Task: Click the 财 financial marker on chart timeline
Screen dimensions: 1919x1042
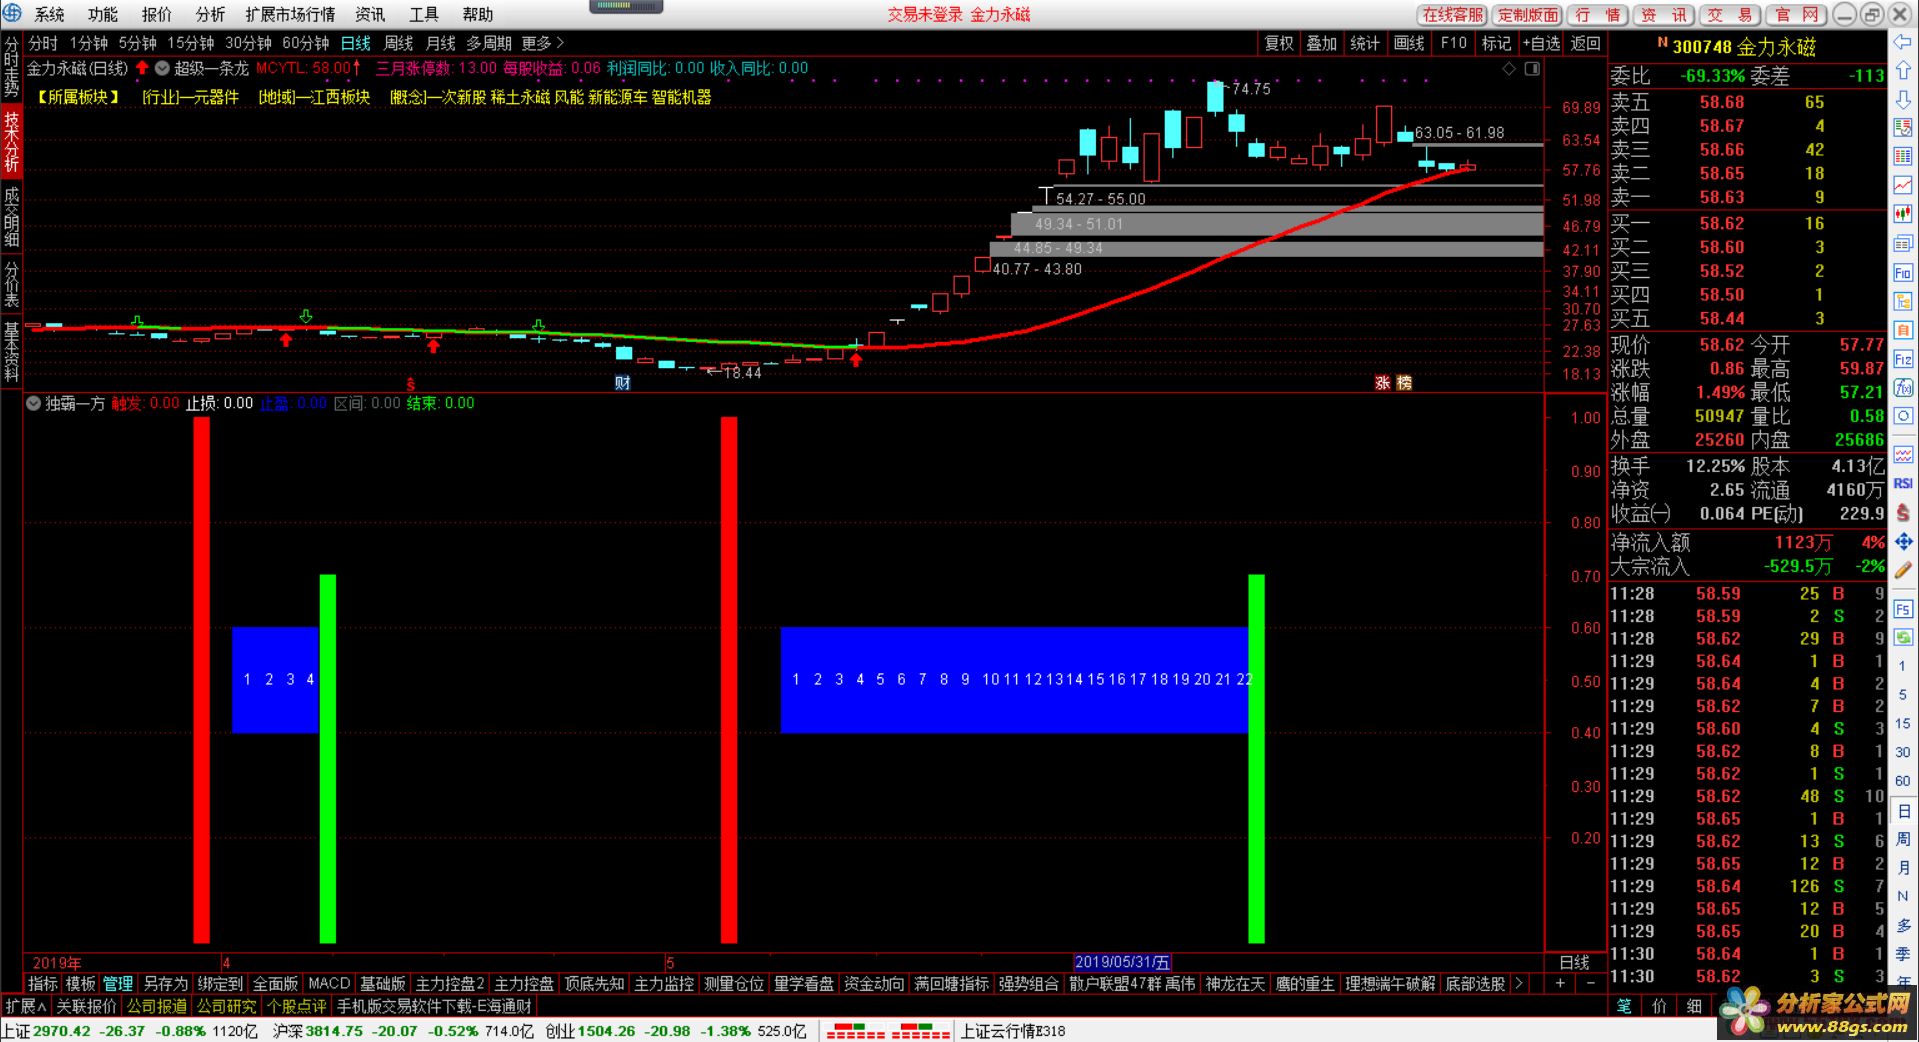Action: (x=622, y=383)
